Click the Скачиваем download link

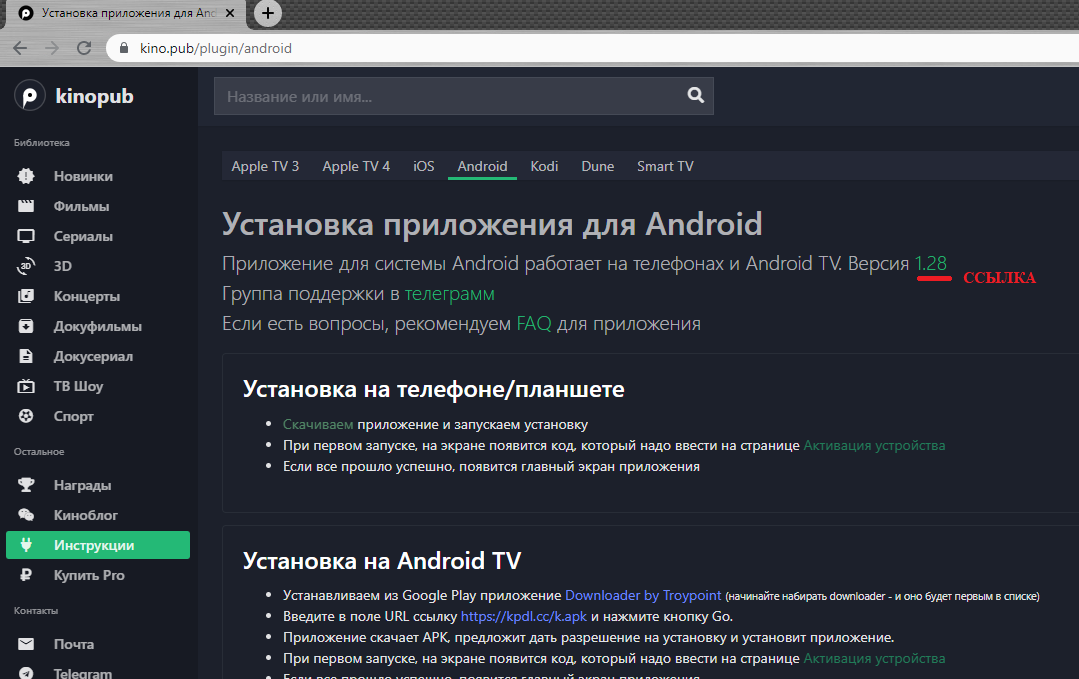(x=318, y=424)
